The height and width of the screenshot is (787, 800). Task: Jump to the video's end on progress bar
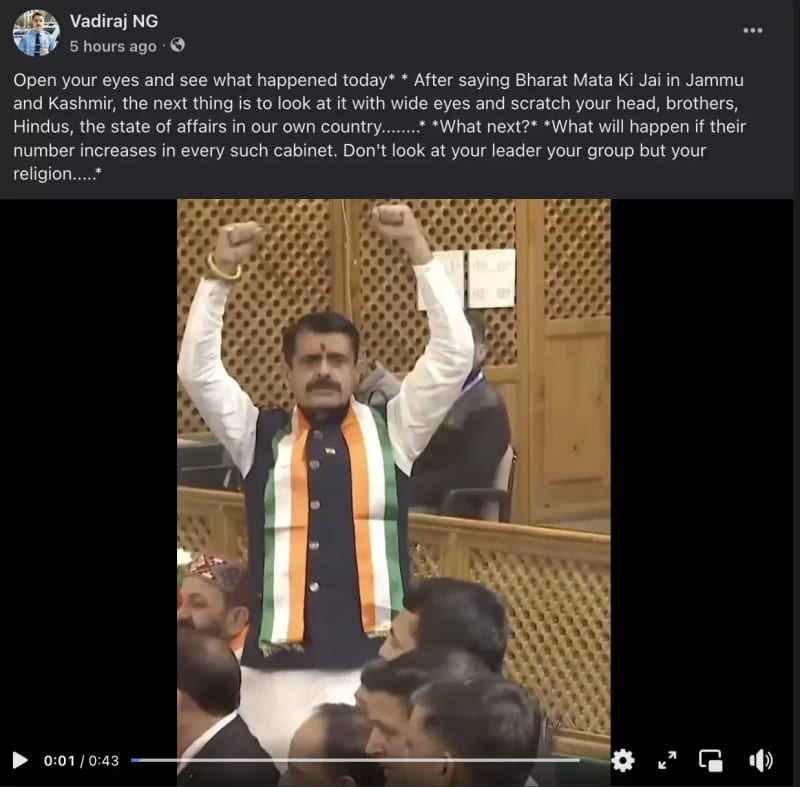579,760
